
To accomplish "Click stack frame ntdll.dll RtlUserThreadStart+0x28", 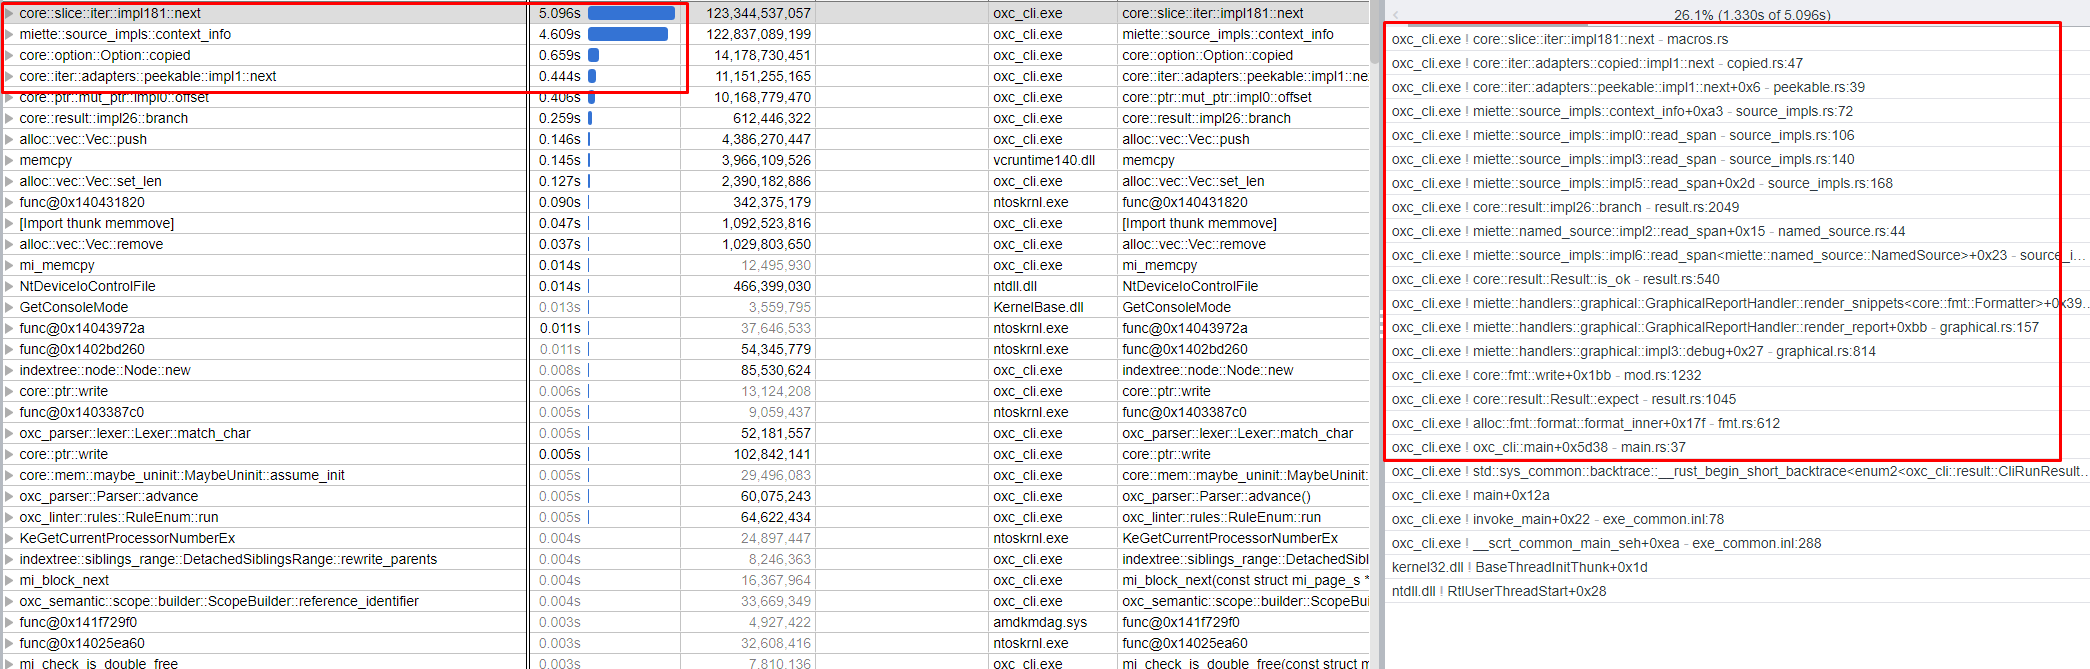I will tap(1498, 591).
